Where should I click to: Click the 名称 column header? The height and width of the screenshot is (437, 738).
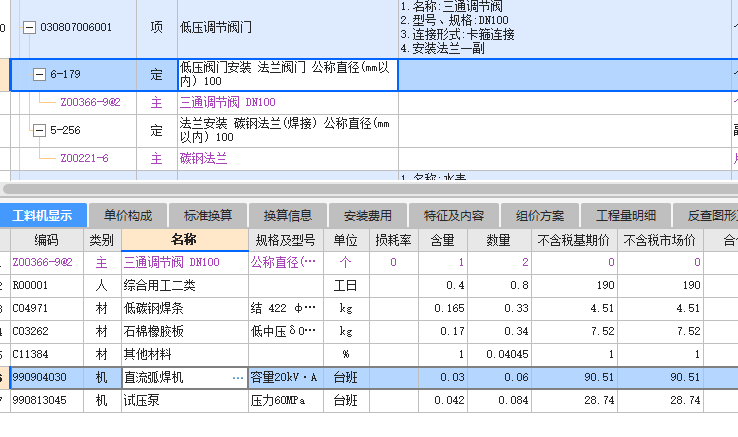(x=184, y=240)
